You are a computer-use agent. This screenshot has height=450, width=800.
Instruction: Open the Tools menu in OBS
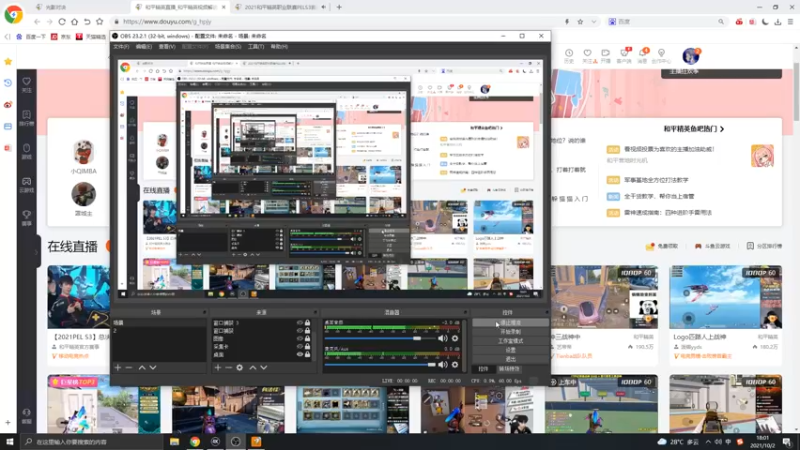click(x=256, y=46)
